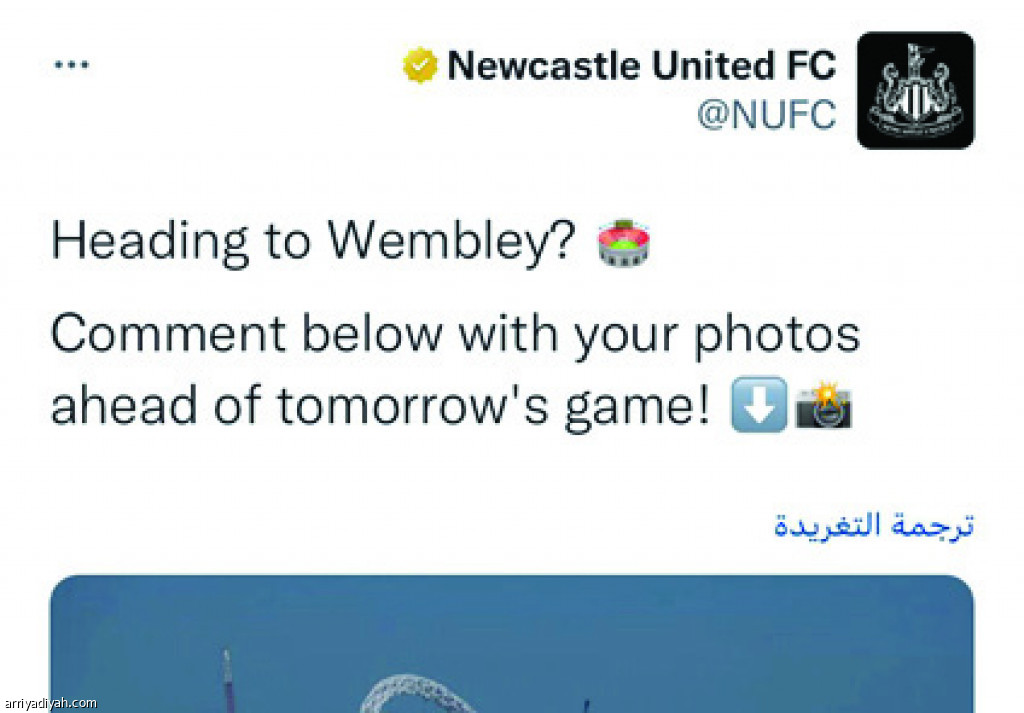
Task: Click the camera with flash emoji
Action: (x=824, y=407)
